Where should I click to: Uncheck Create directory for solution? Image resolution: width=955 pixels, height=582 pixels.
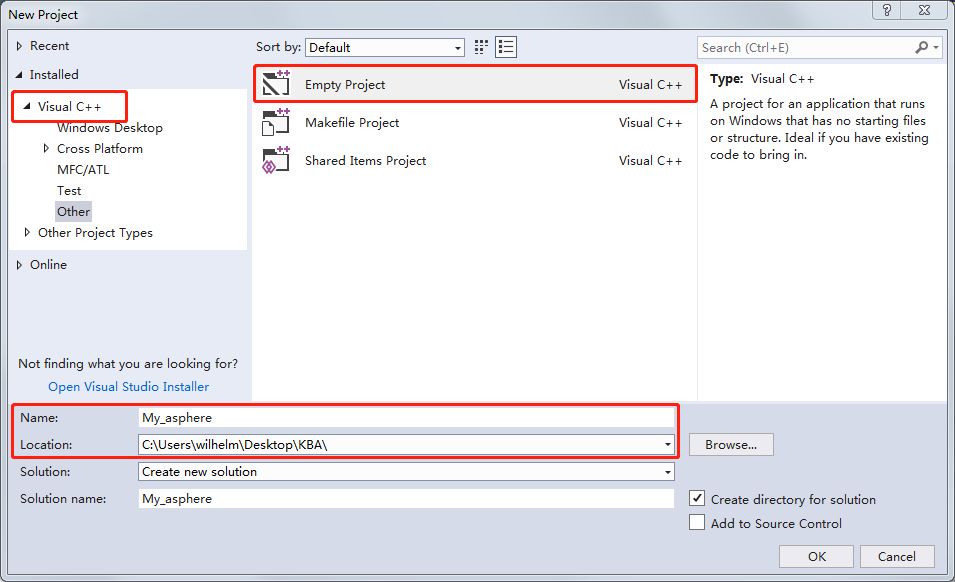(x=697, y=498)
